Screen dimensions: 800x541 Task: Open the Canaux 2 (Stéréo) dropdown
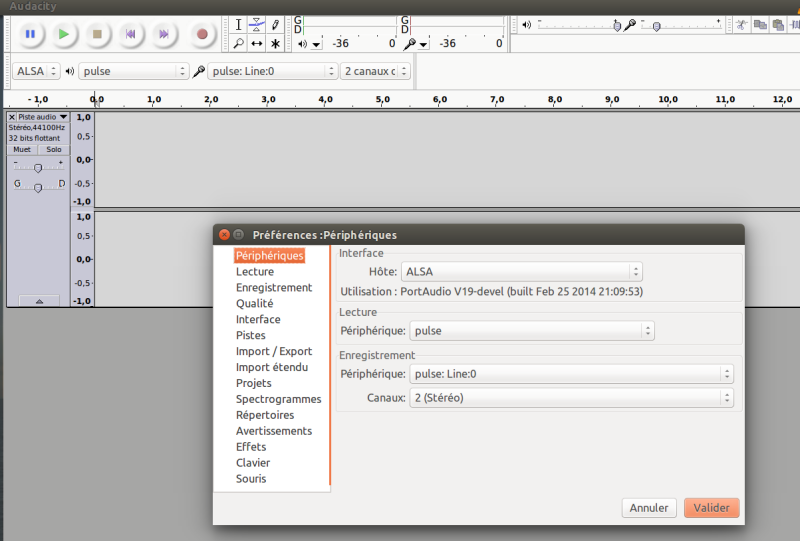[x=571, y=398]
